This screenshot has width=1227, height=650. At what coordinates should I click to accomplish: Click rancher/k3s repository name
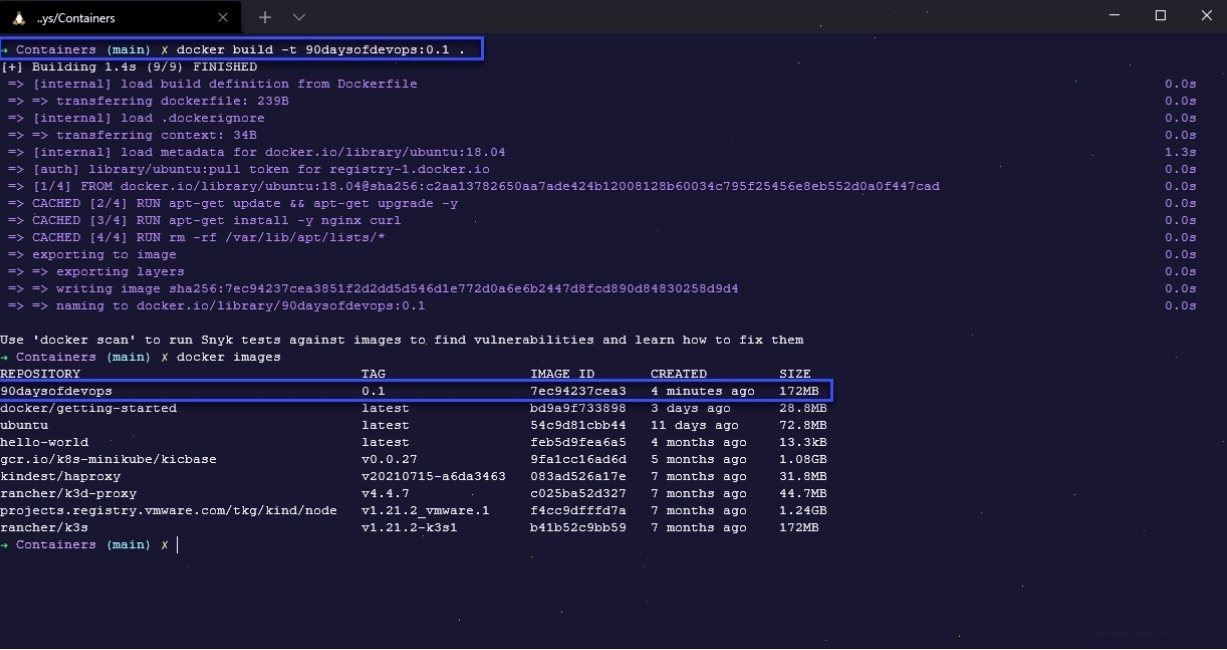44,527
